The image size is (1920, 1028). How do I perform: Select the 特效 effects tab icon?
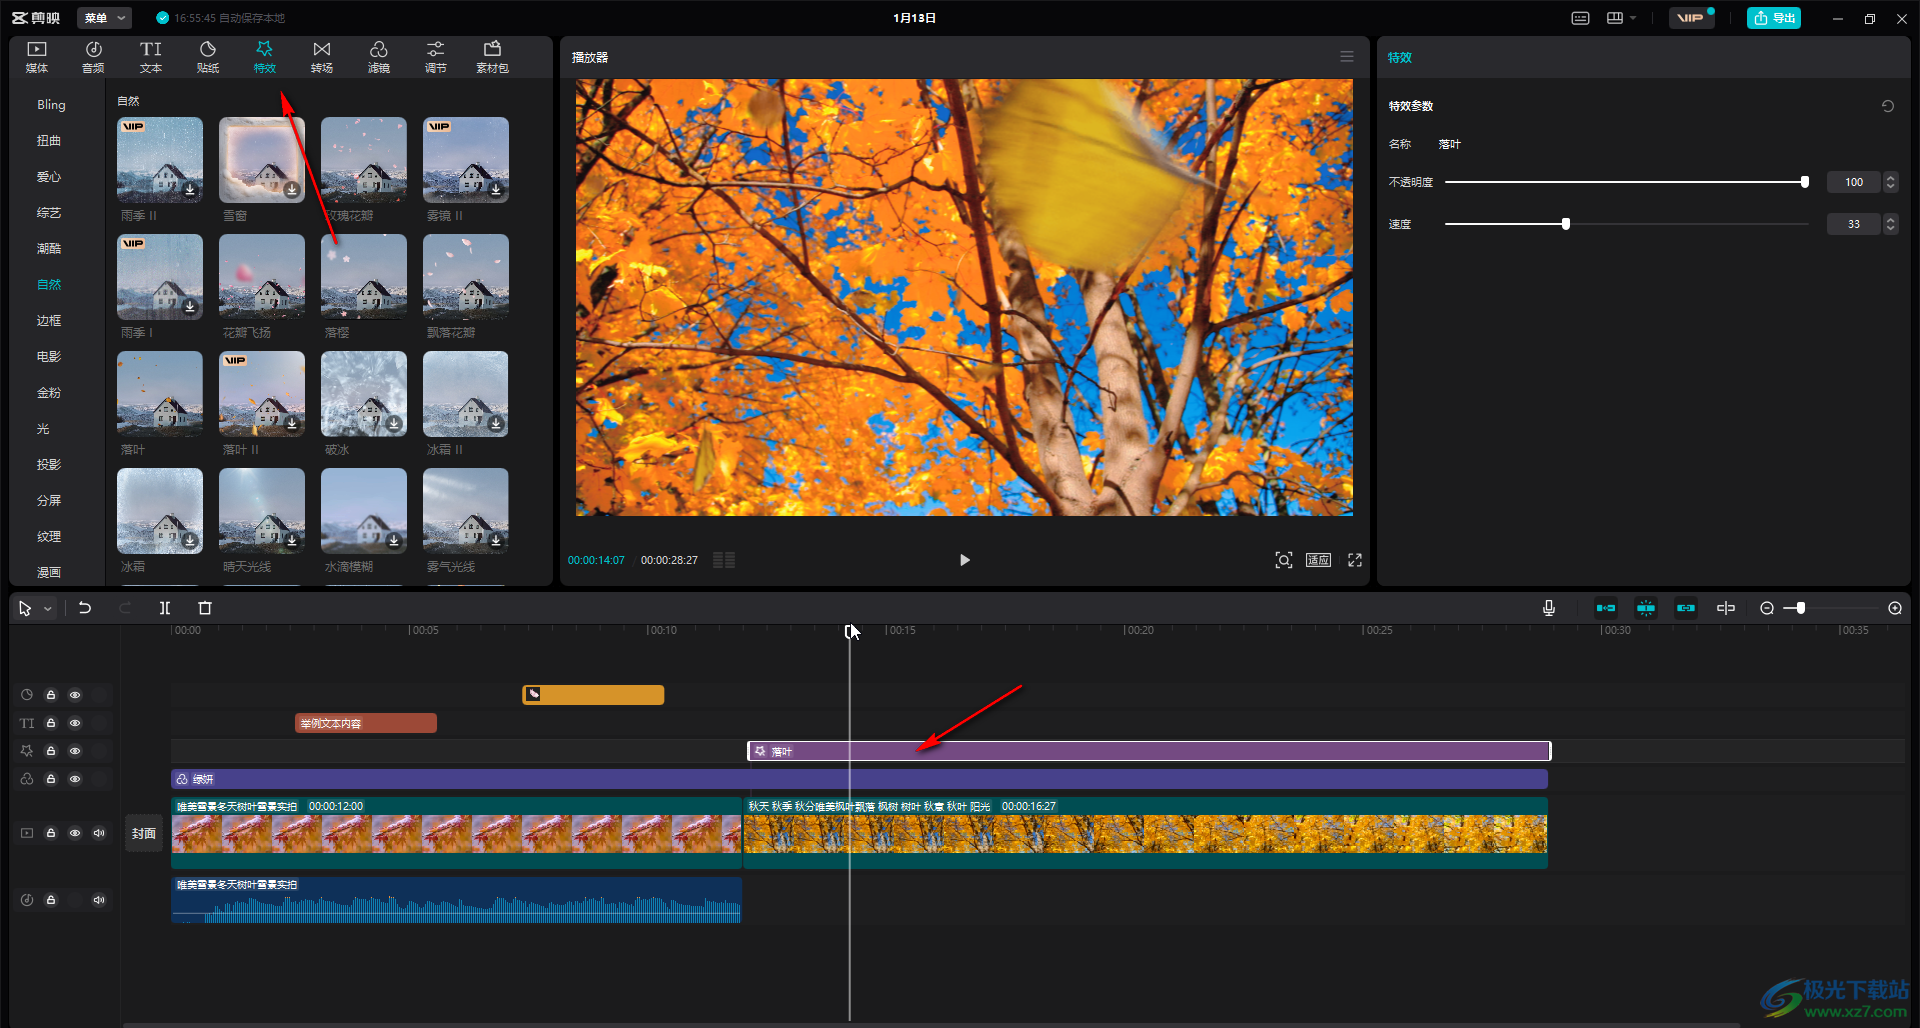[x=265, y=57]
